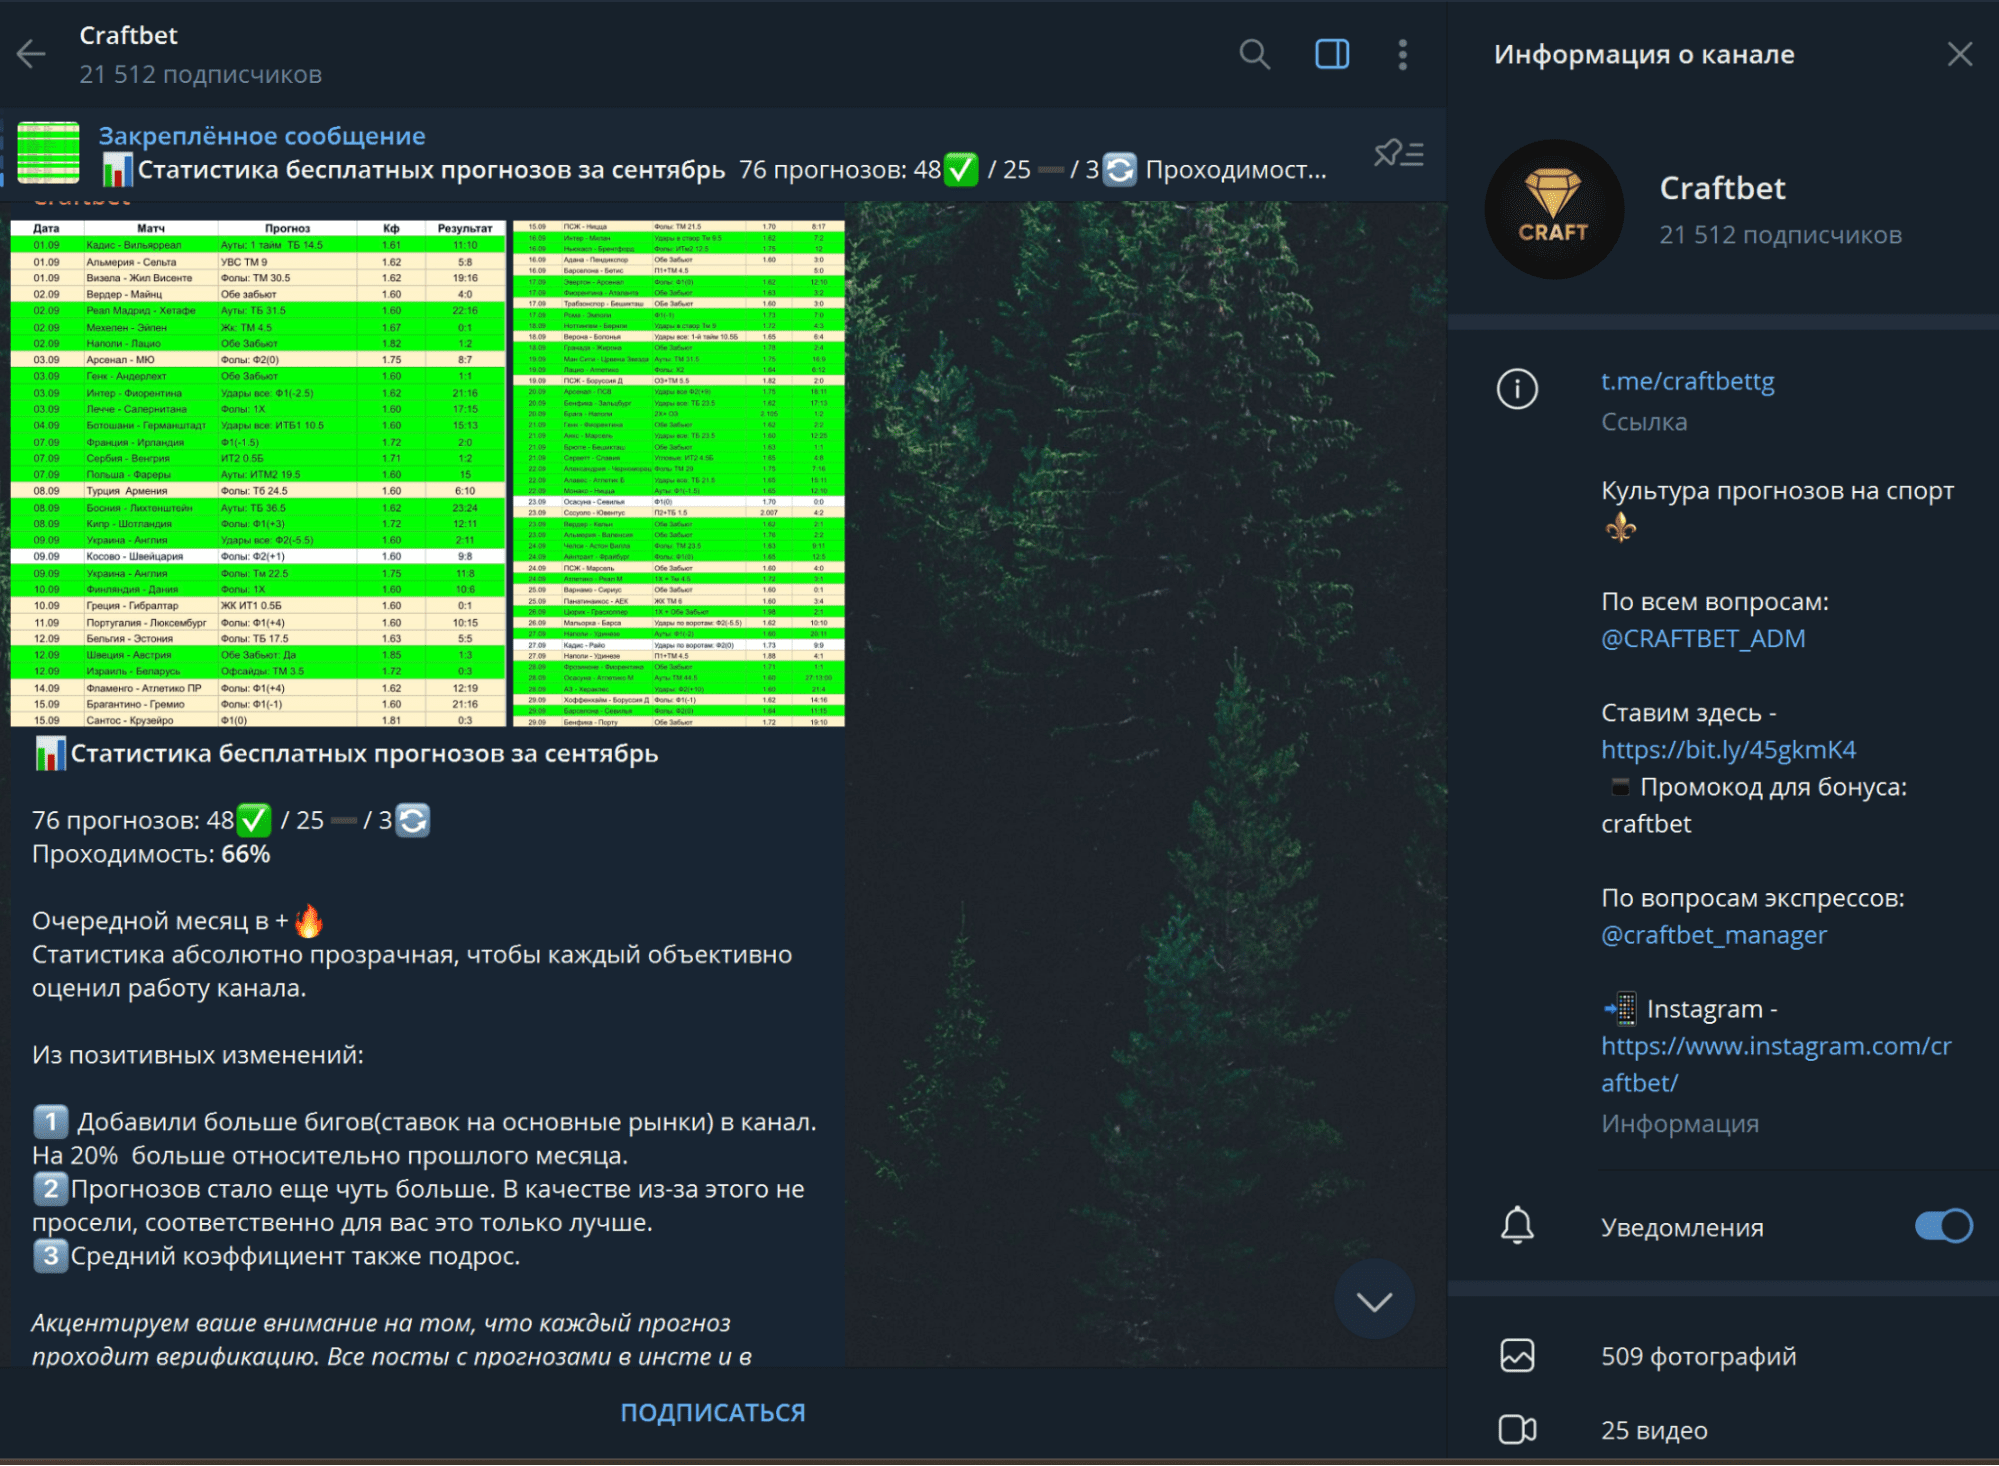Click the video camera icon
The image size is (1999, 1466).
pyautogui.click(x=1516, y=1430)
